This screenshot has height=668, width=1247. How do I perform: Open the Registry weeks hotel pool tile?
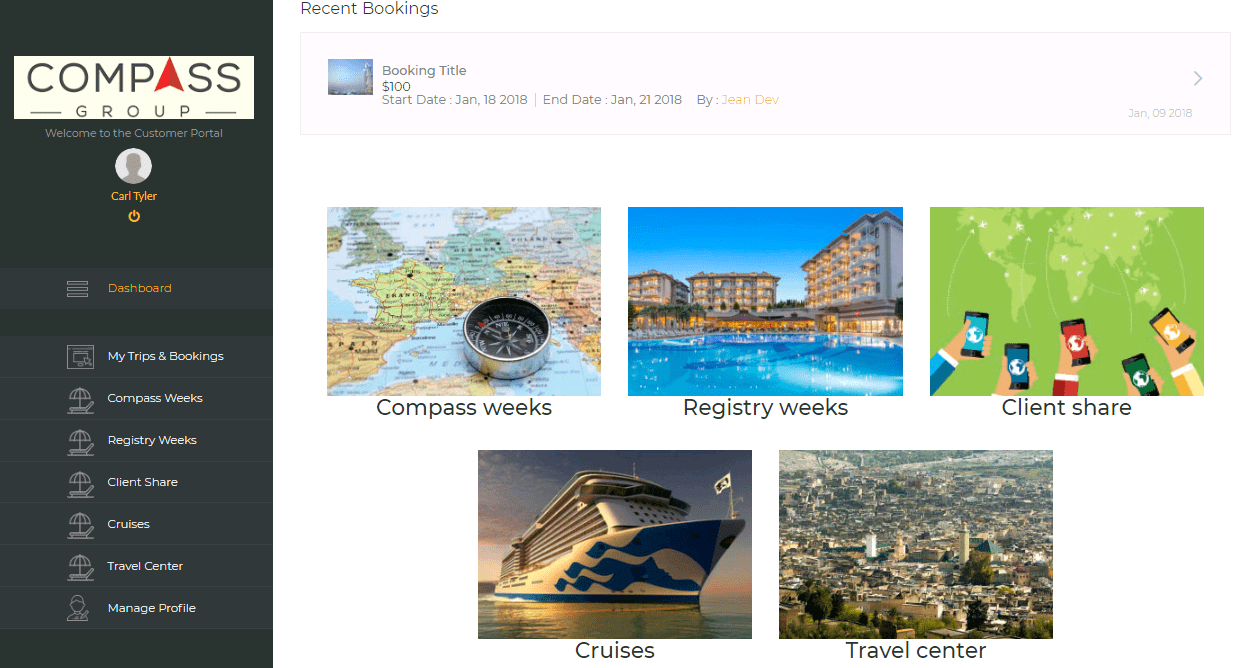click(765, 301)
